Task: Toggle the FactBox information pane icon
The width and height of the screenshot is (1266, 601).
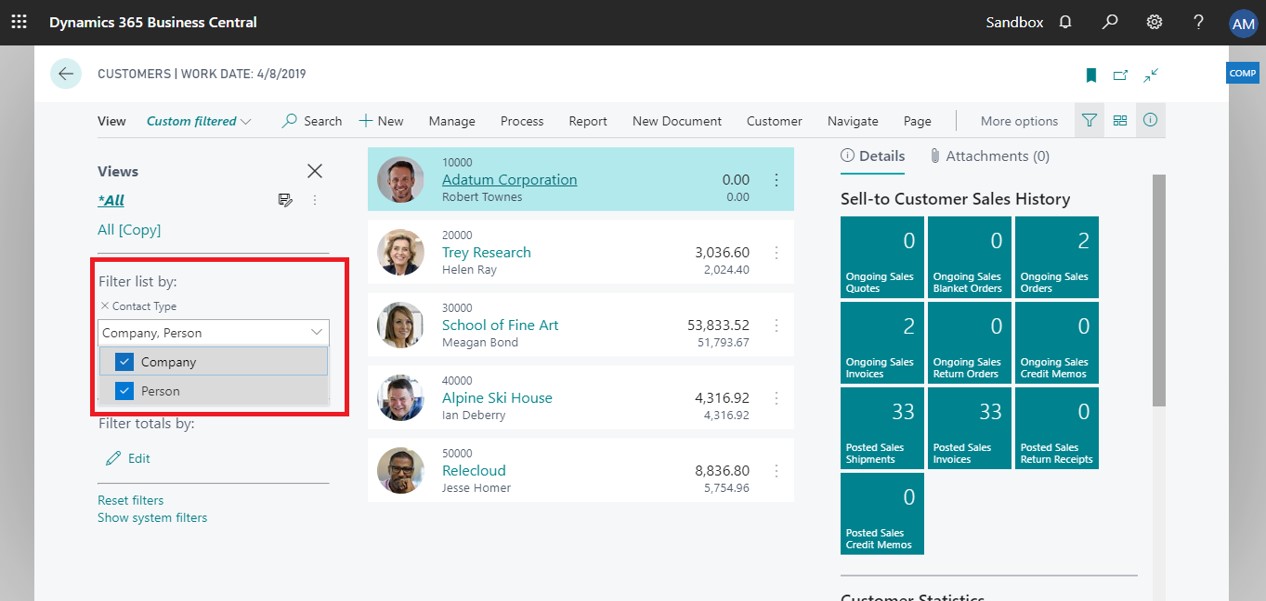Action: pyautogui.click(x=1150, y=121)
